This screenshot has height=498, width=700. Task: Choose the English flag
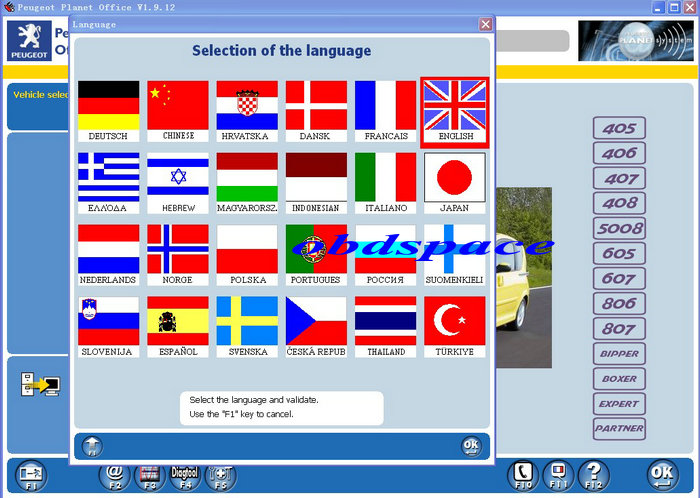click(454, 112)
